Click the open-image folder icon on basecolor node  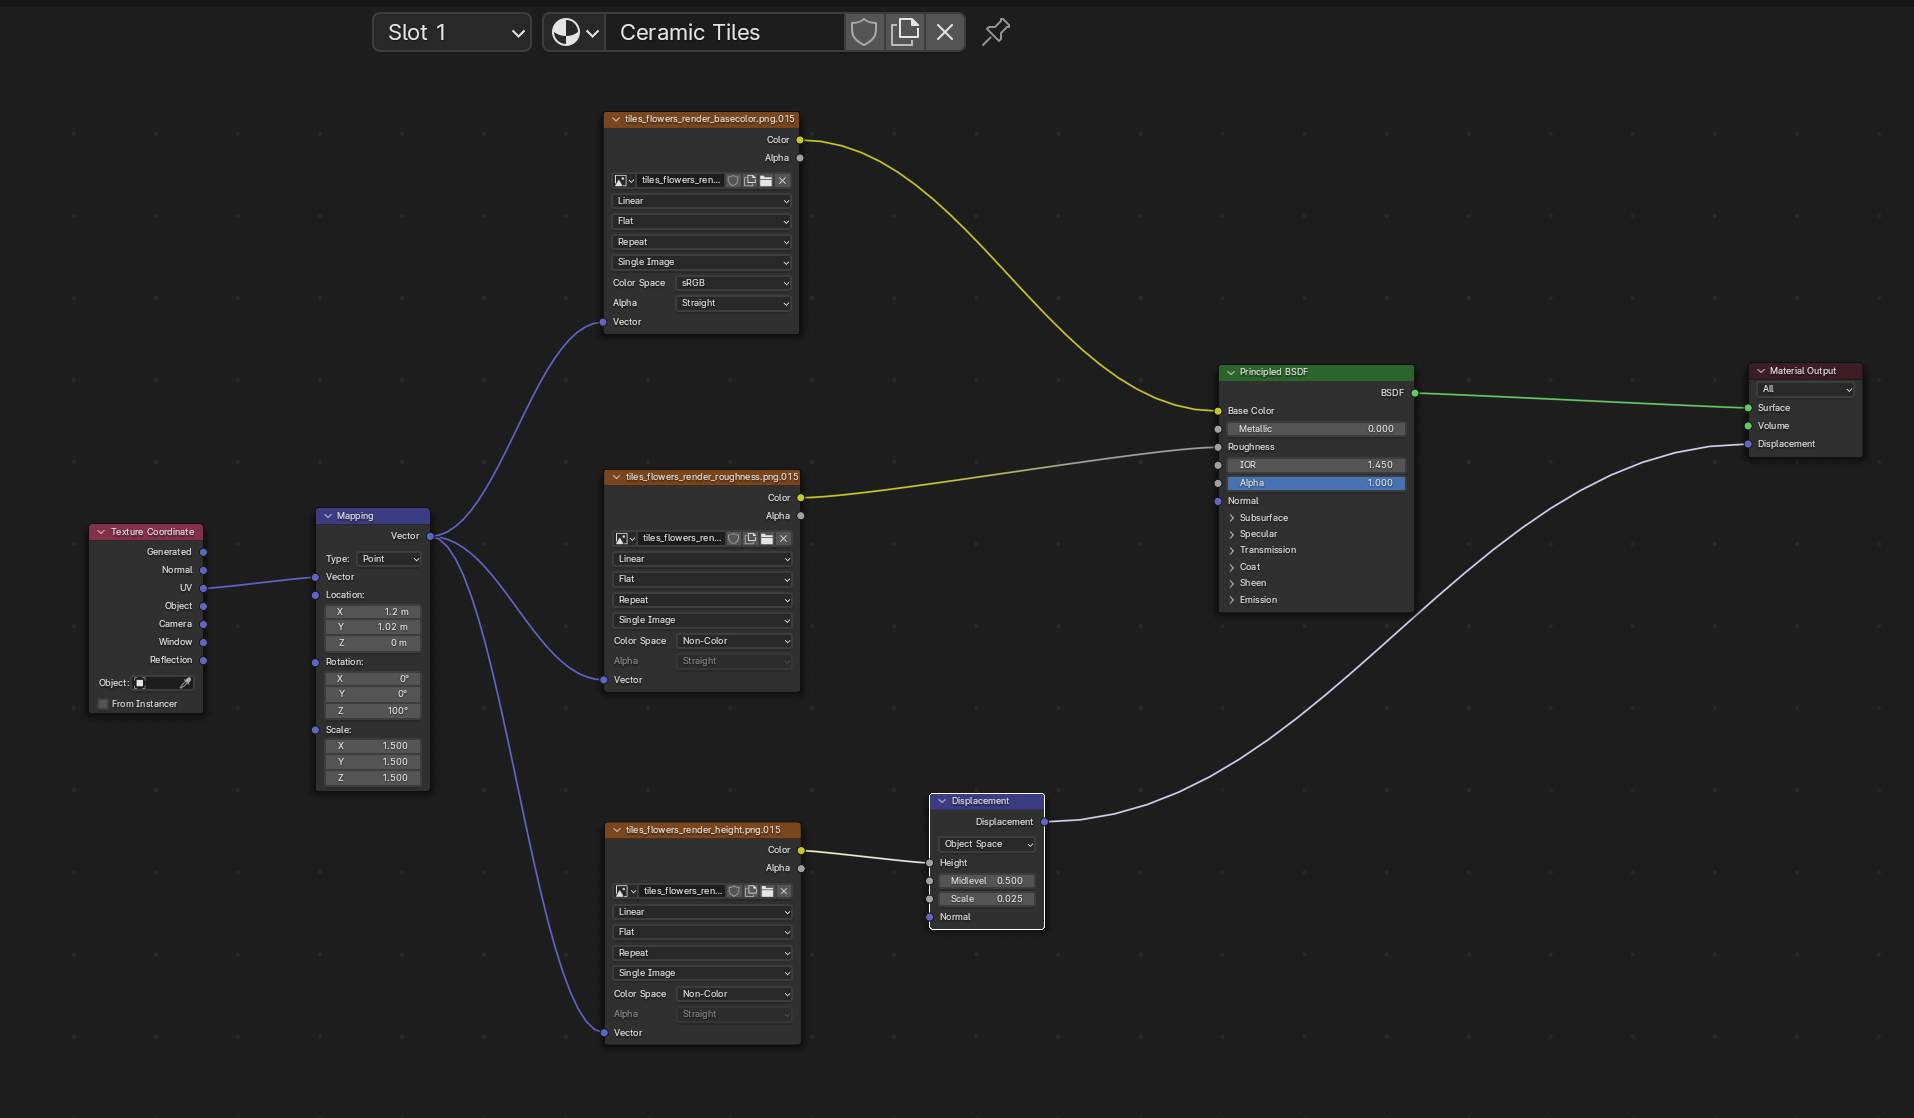pyautogui.click(x=766, y=181)
